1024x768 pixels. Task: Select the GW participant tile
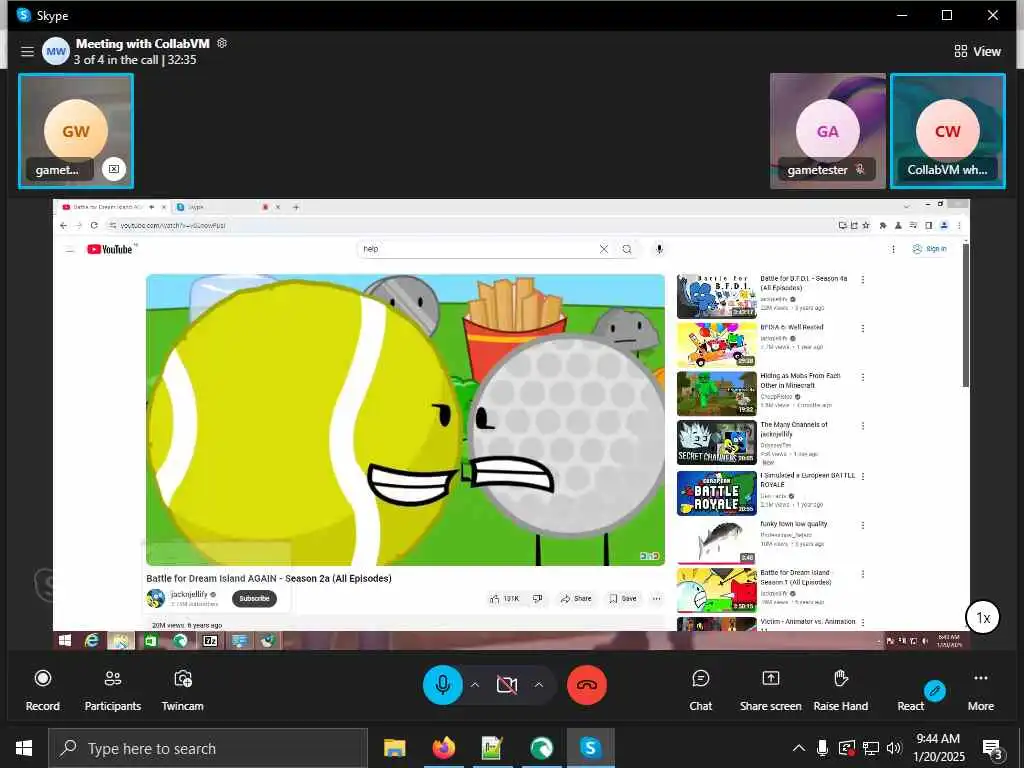[76, 131]
